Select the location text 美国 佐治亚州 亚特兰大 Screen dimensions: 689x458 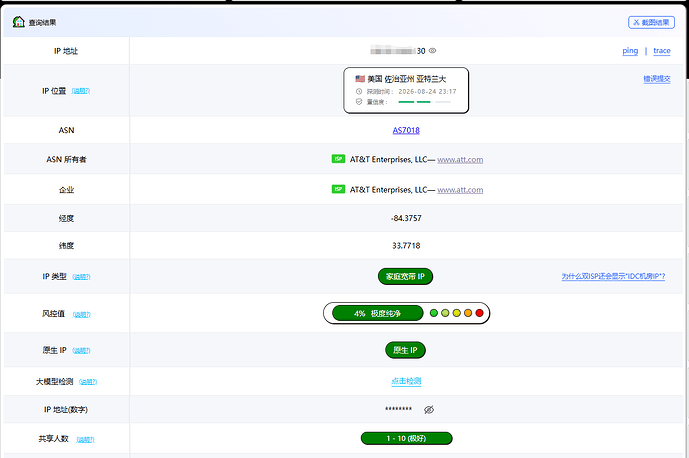(x=407, y=79)
